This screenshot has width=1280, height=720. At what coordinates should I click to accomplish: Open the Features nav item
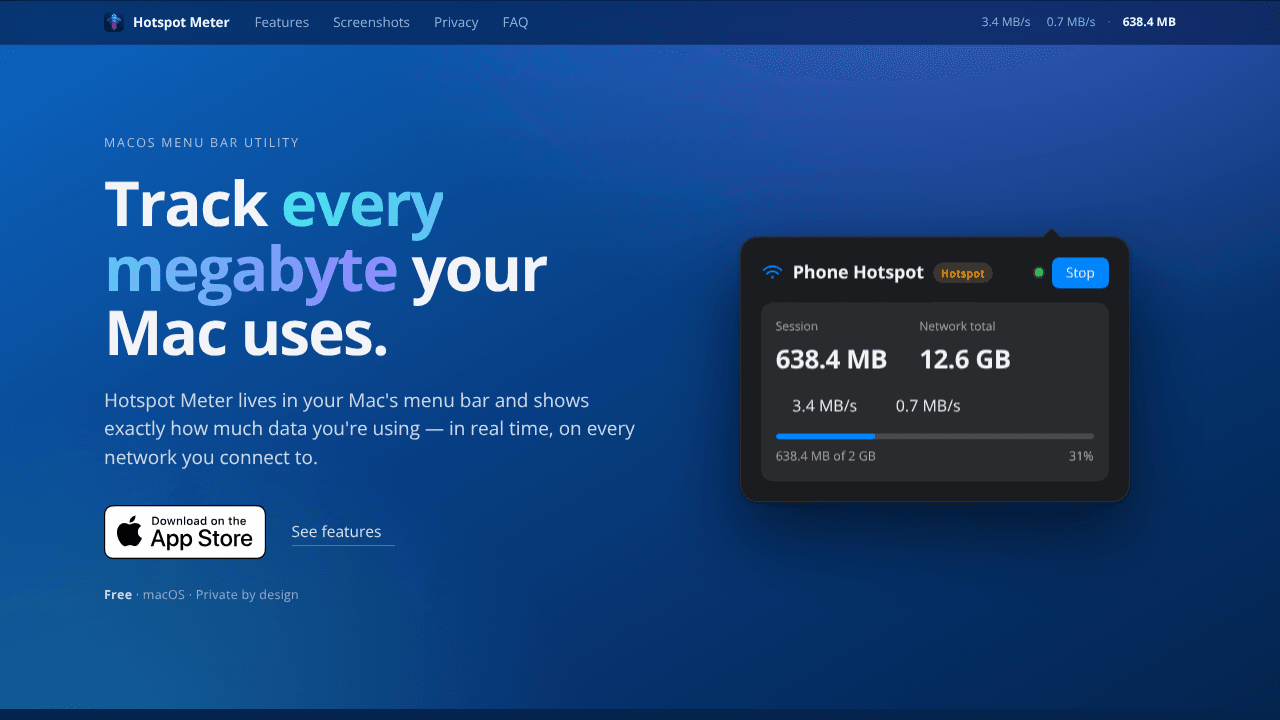point(282,22)
